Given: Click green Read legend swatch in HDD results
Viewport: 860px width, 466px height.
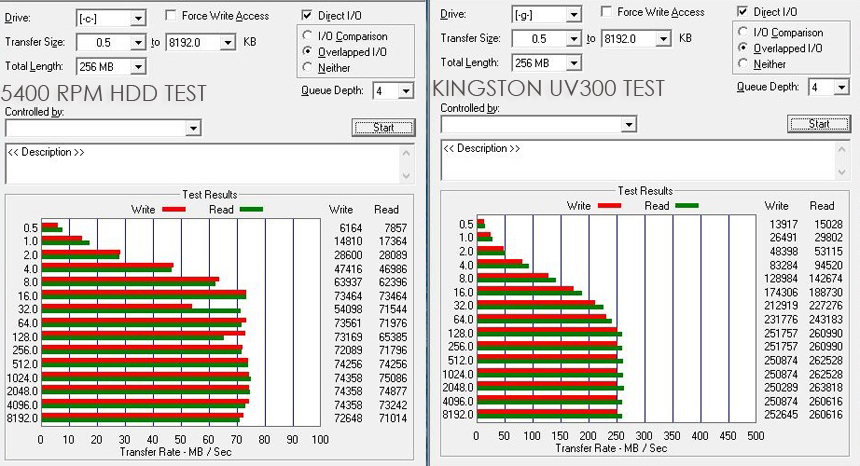Looking at the screenshot, I should [x=251, y=209].
